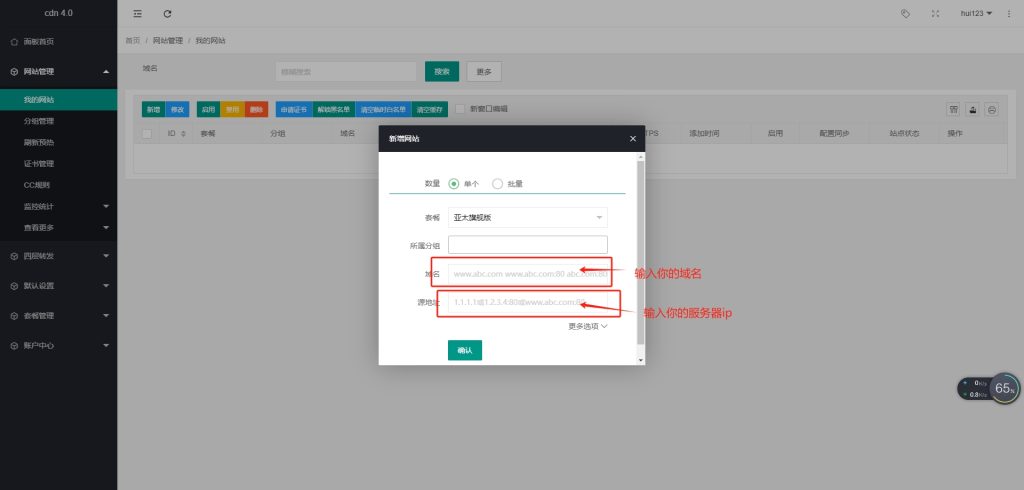Viewport: 1024px width, 490px height.
Task: Click the 搜索 button
Action: 441,72
